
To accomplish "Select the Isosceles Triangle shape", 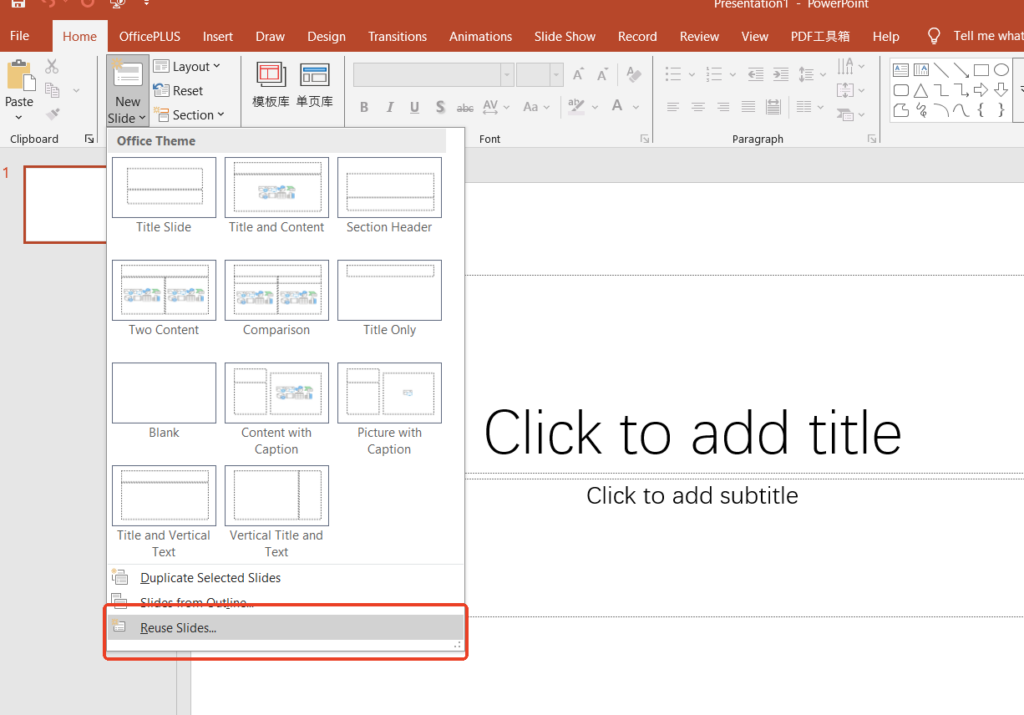I will [921, 91].
